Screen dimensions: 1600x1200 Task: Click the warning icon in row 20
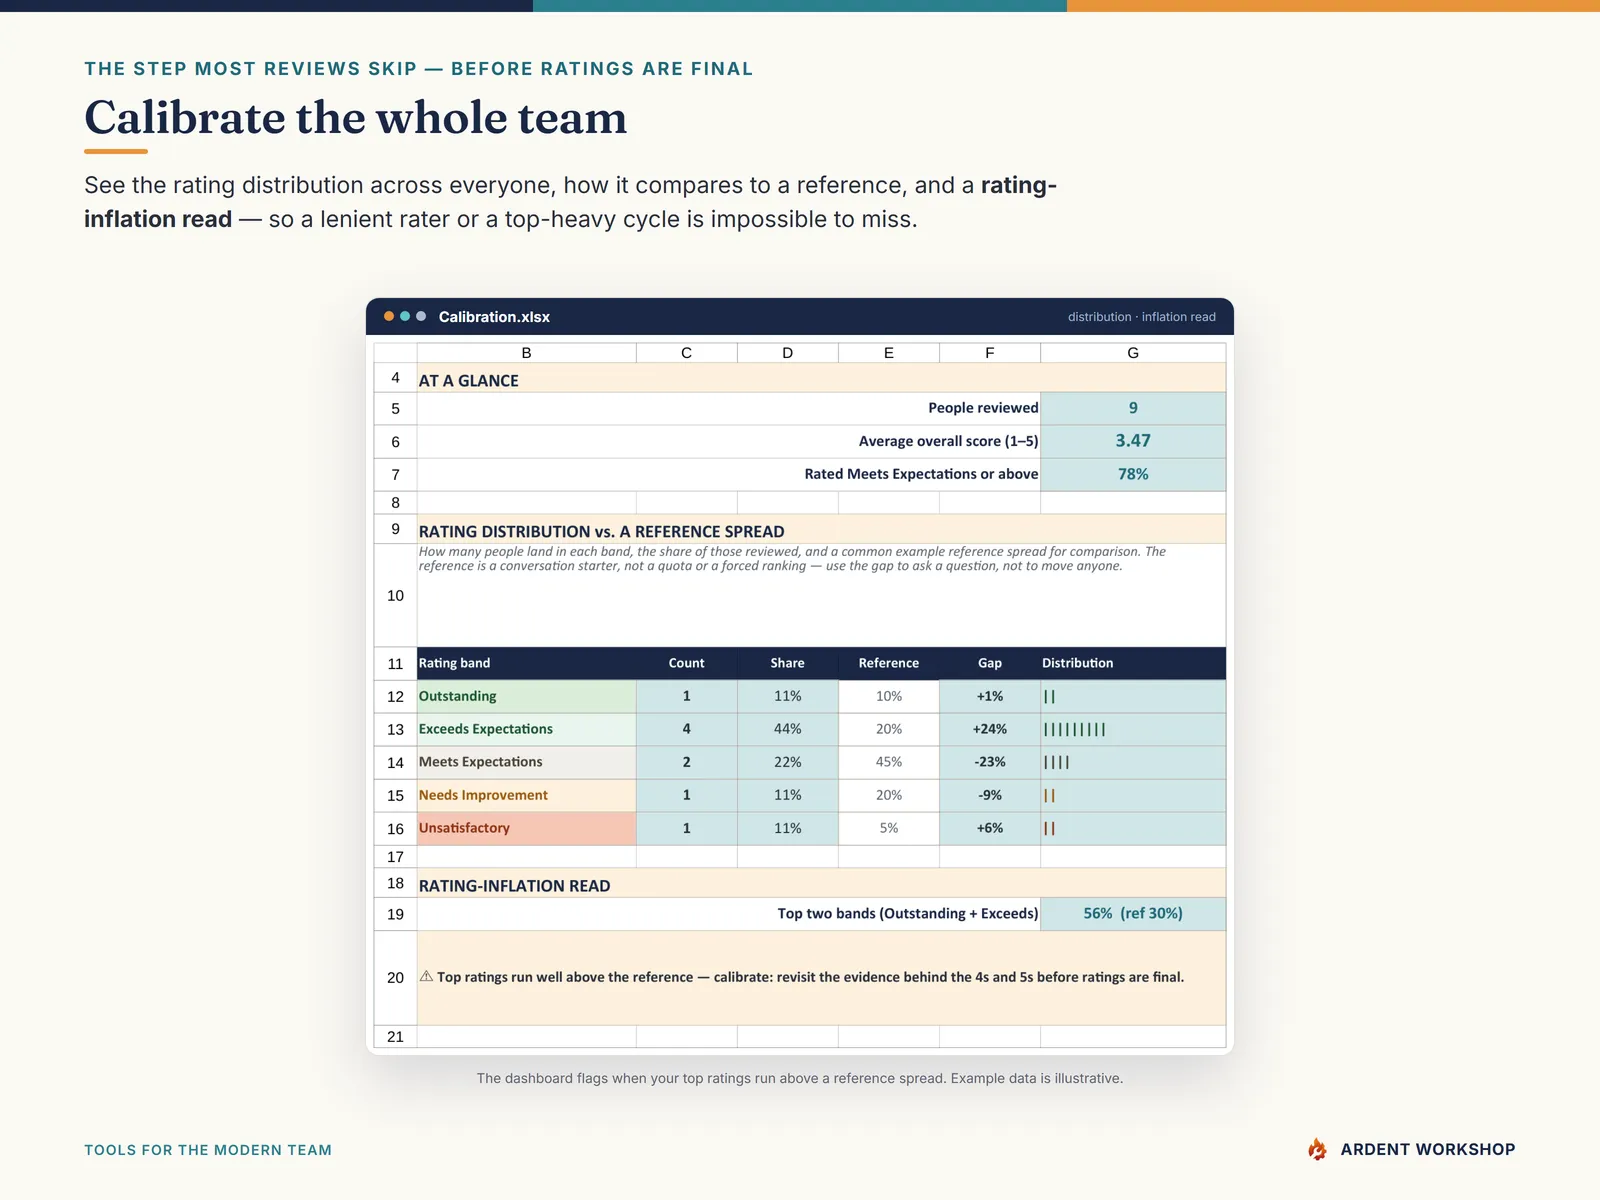click(426, 976)
